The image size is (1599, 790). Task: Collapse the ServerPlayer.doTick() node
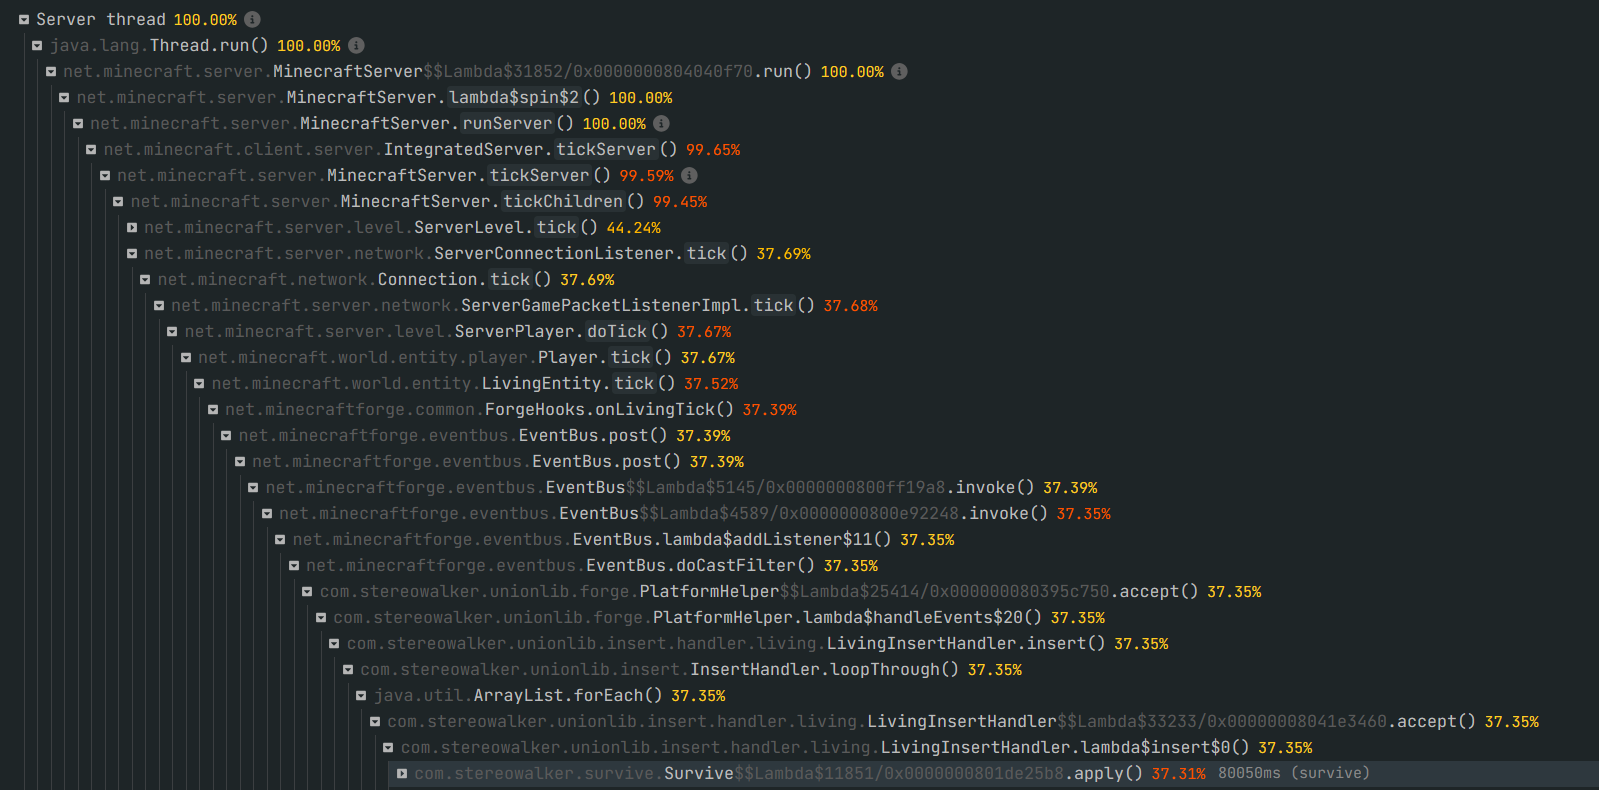(172, 332)
